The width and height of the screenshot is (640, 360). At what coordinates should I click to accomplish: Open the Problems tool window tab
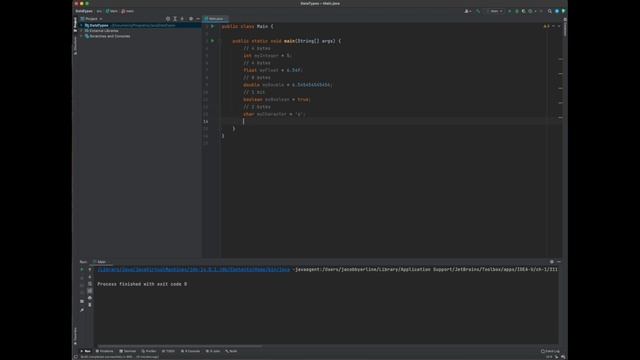tap(104, 351)
